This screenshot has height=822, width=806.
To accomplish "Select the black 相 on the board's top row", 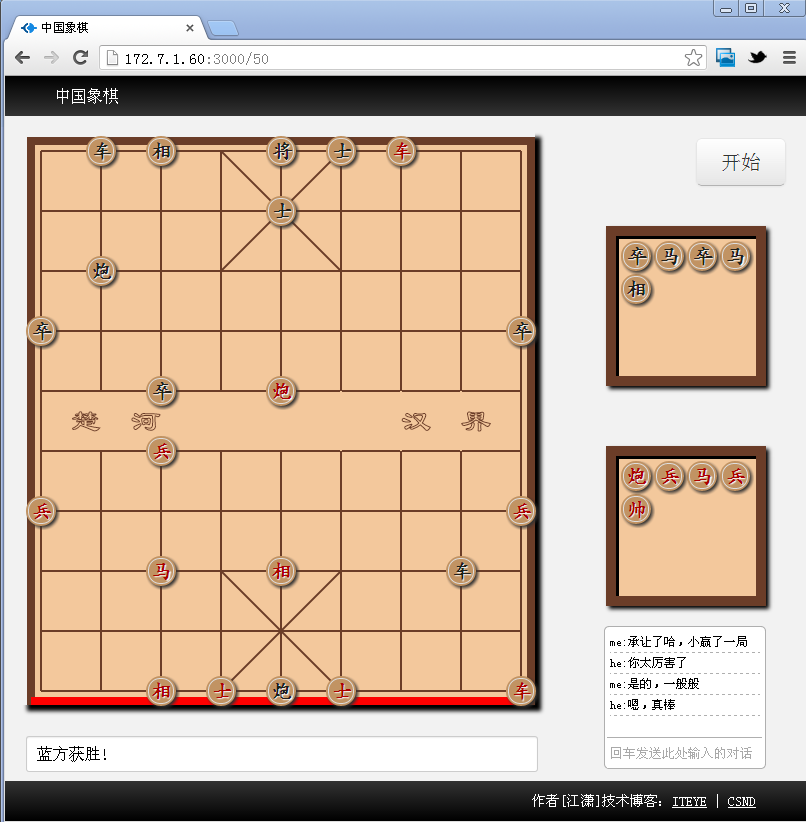I will [x=162, y=152].
